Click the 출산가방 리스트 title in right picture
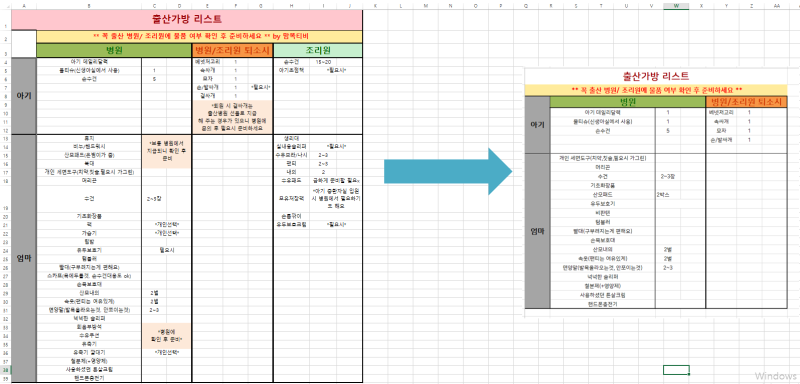800x384 pixels. [656, 76]
